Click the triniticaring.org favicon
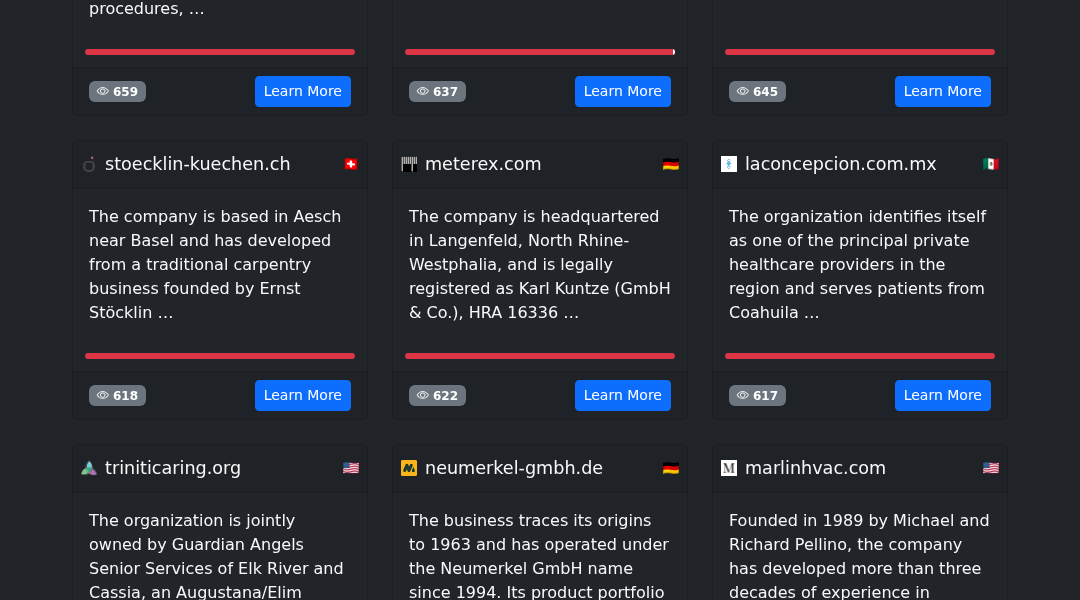Viewport: 1080px width, 600px height. [x=89, y=468]
